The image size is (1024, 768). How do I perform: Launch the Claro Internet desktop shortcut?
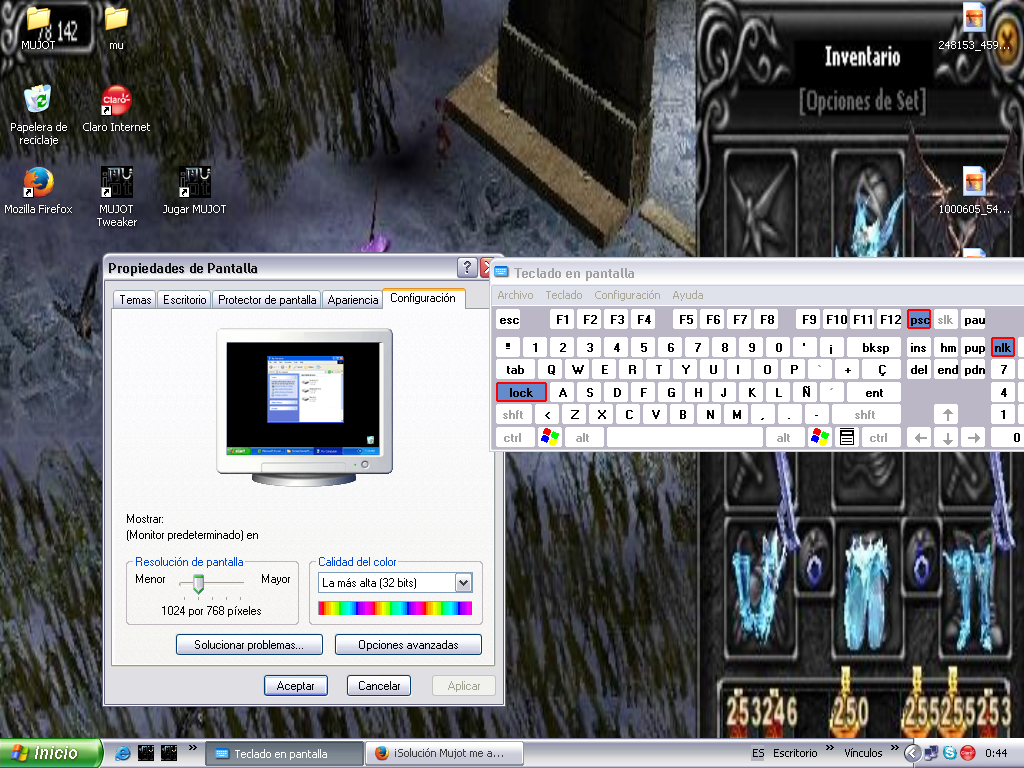point(116,101)
